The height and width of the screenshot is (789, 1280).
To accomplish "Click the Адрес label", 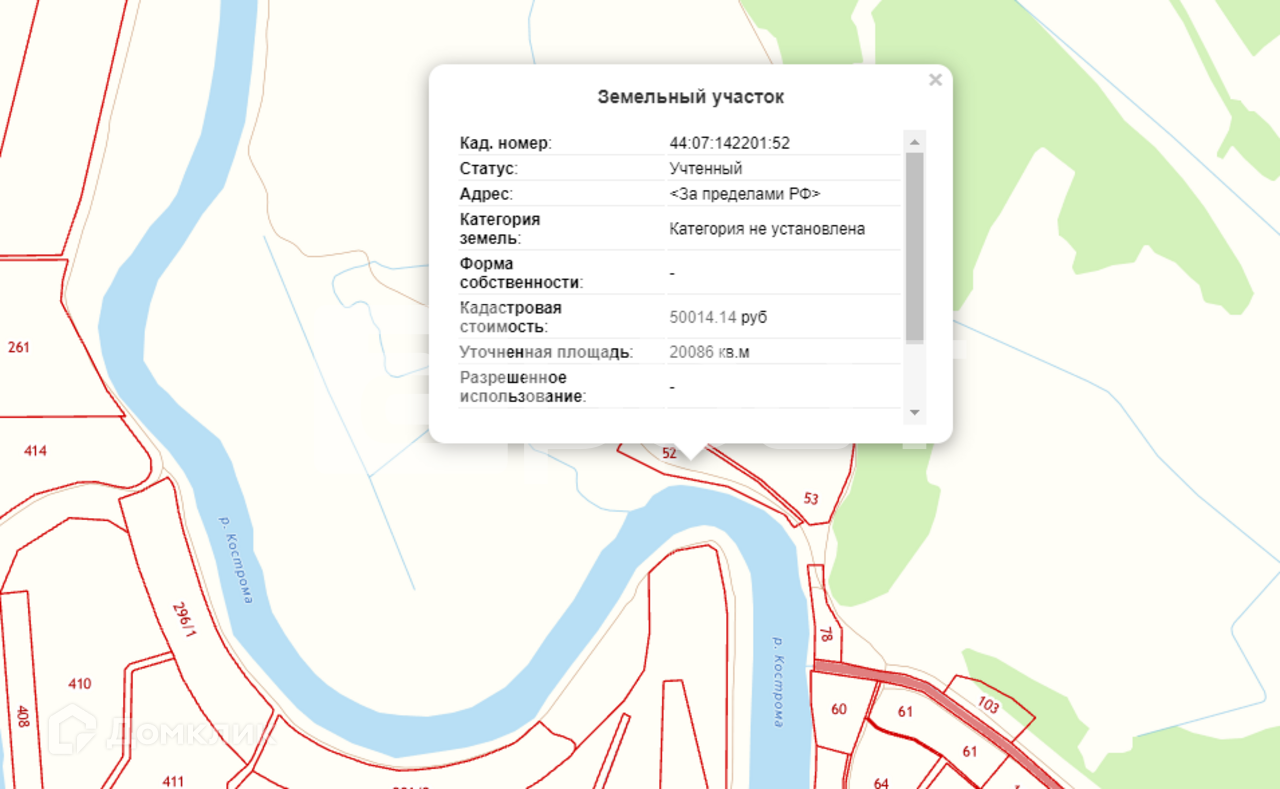I will click(x=486, y=194).
